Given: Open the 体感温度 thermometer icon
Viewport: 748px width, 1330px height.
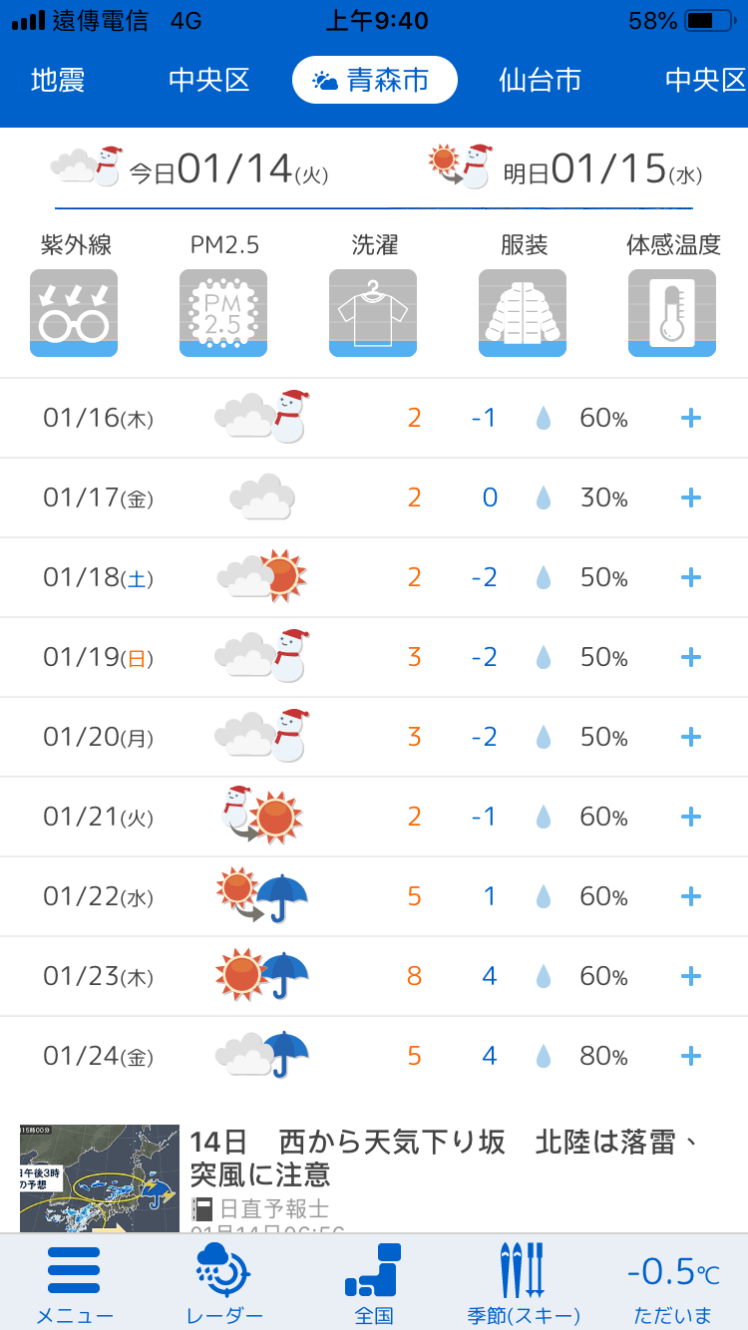Looking at the screenshot, I should pos(672,313).
